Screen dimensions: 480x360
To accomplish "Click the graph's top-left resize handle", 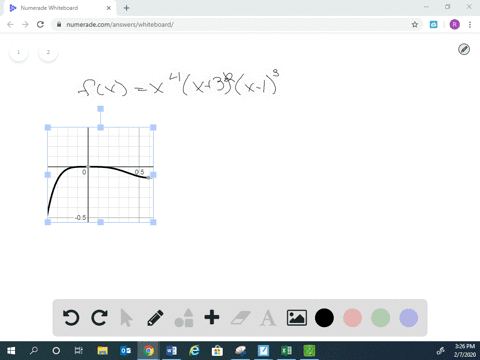I will click(48, 127).
